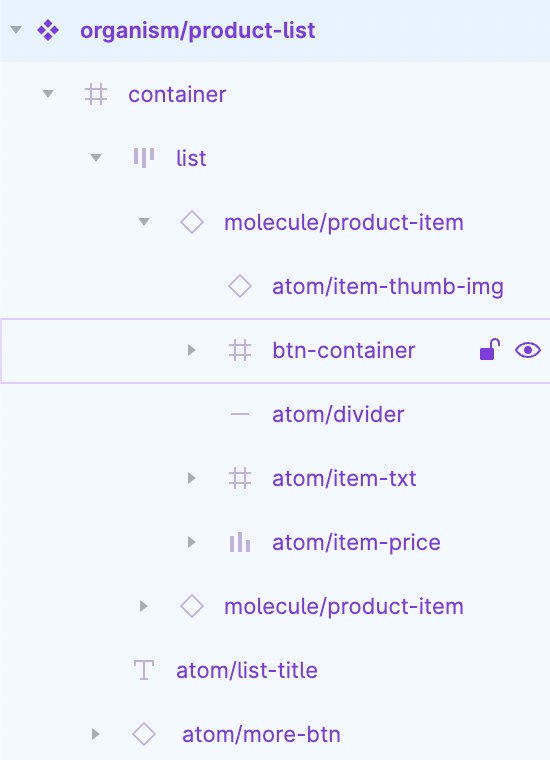Select the atom/divider layer
The height and width of the screenshot is (760, 550).
click(275, 414)
